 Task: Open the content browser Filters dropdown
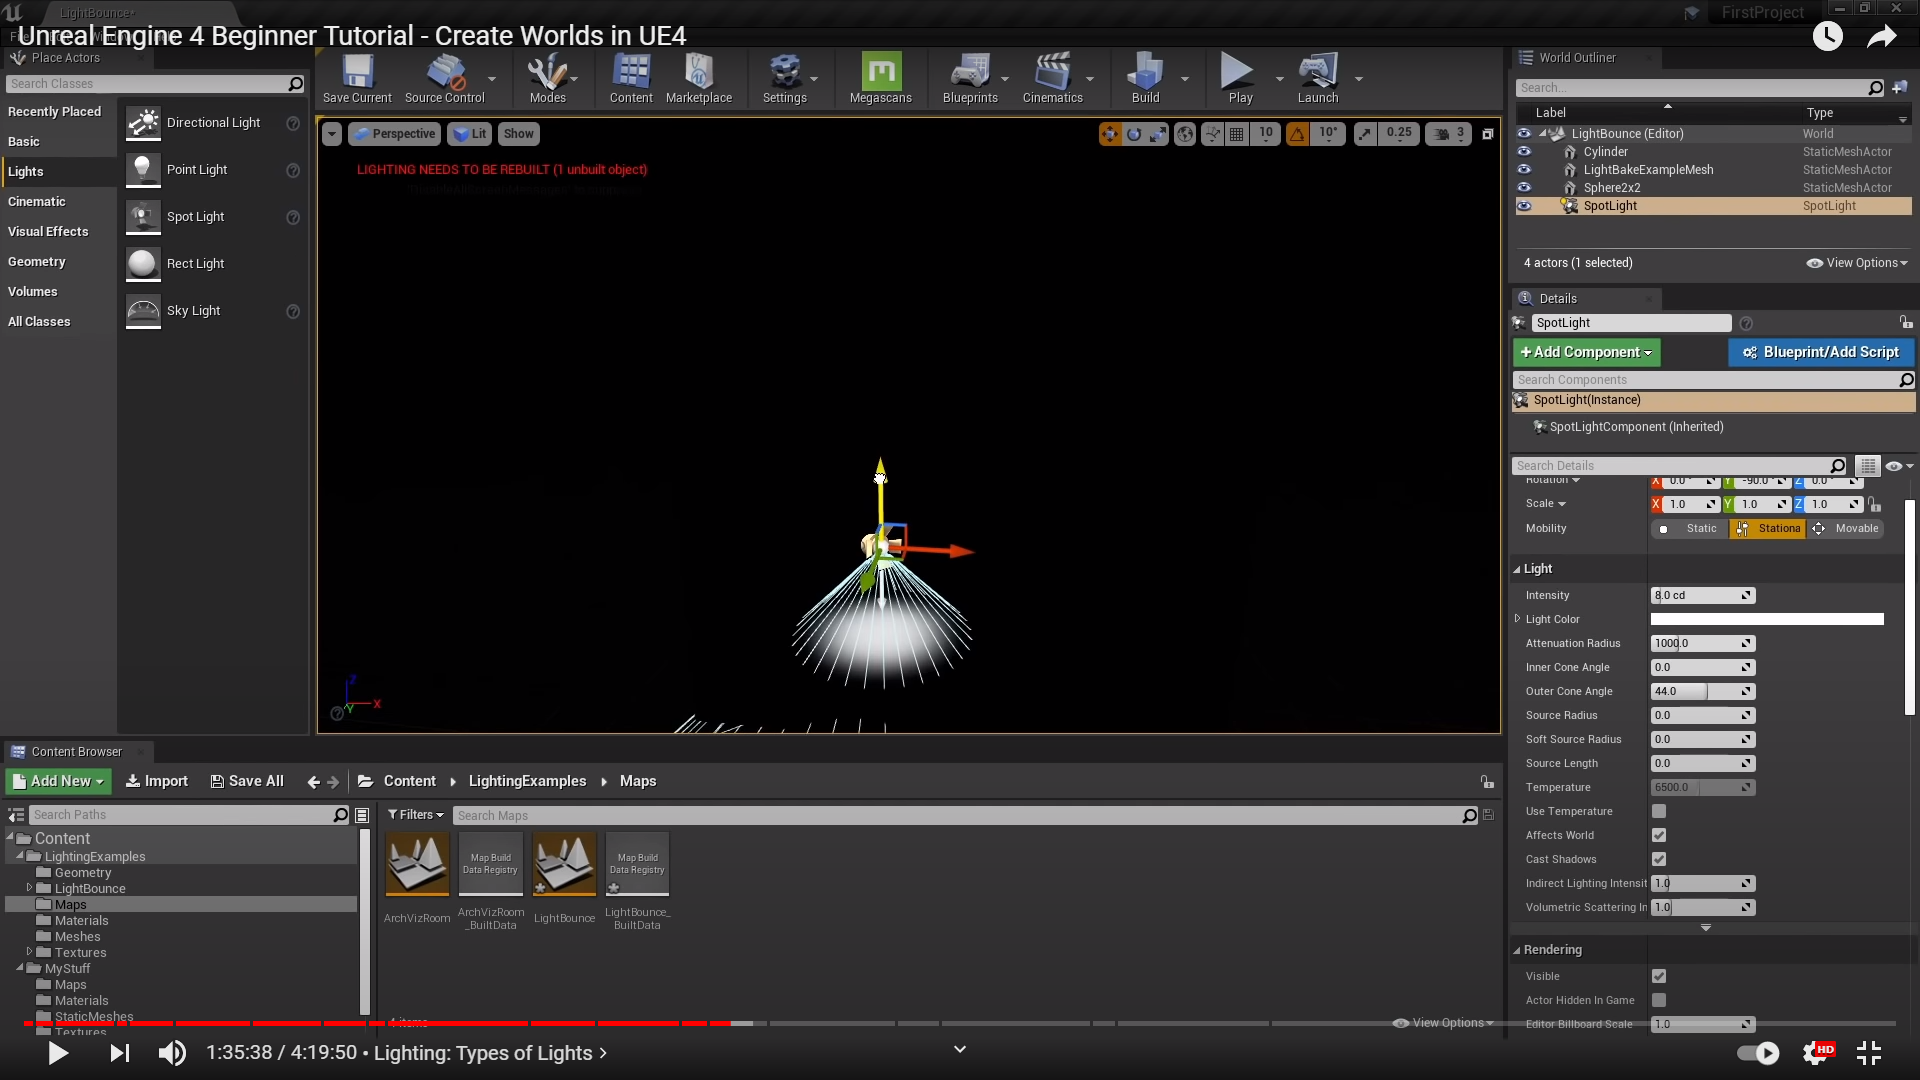coord(415,815)
